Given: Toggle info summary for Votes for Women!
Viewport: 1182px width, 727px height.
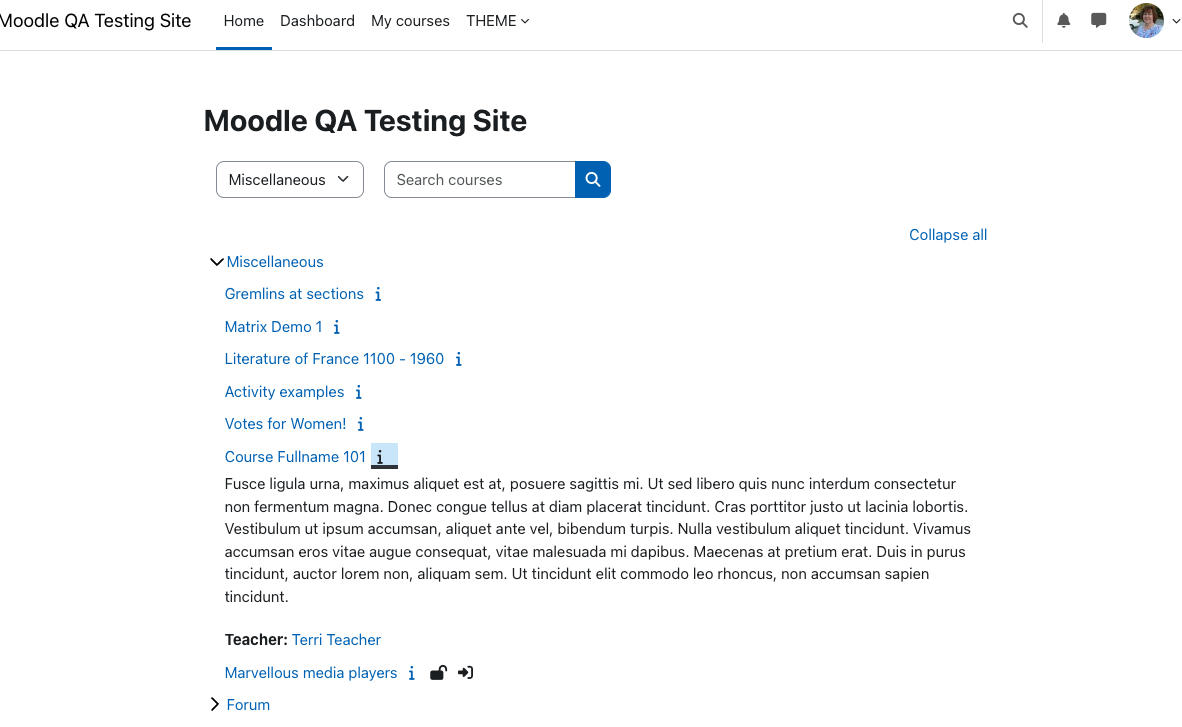Looking at the screenshot, I should (x=361, y=425).
